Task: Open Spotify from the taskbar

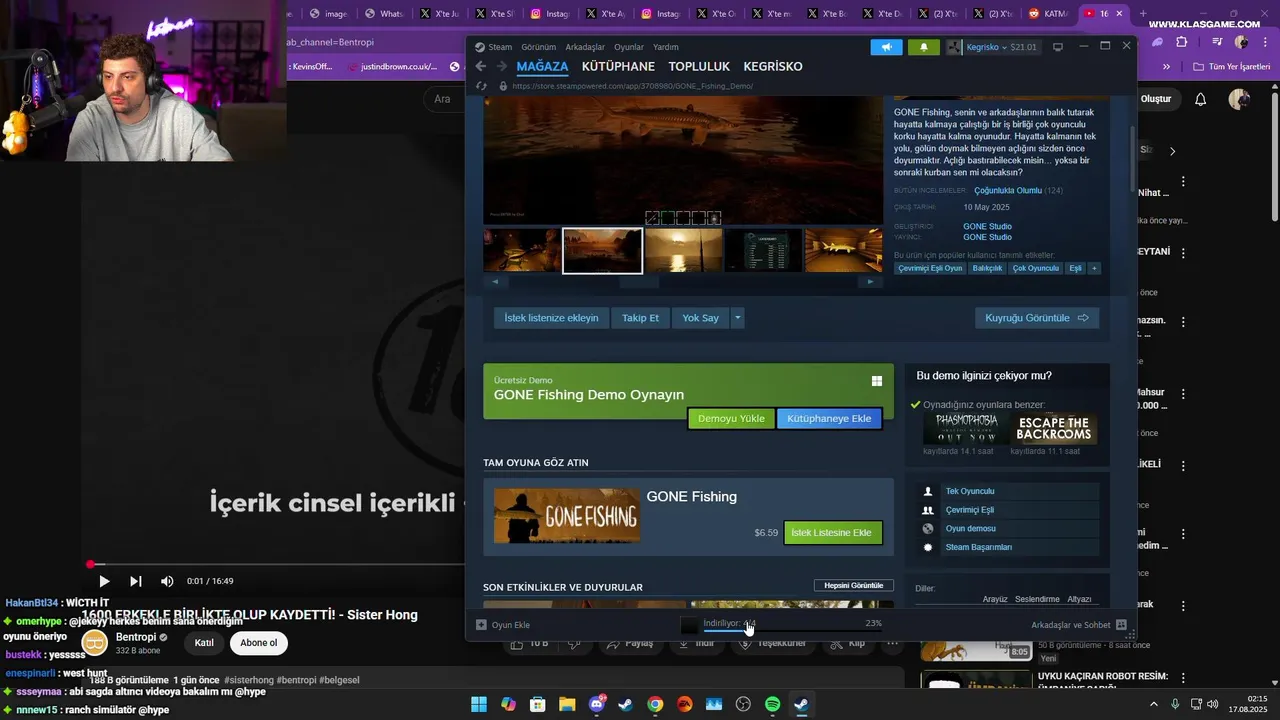Action: [772, 704]
